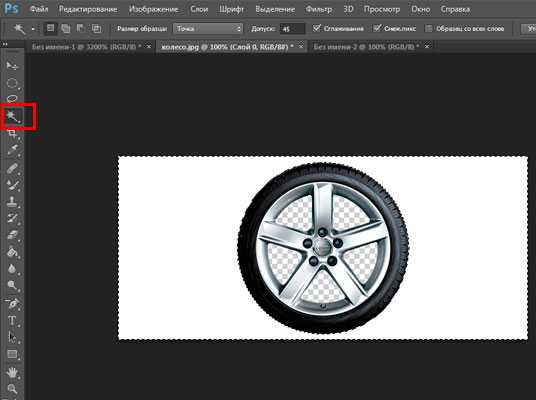Choose New Selection mode icon
The height and width of the screenshot is (400, 536).
tap(50, 28)
